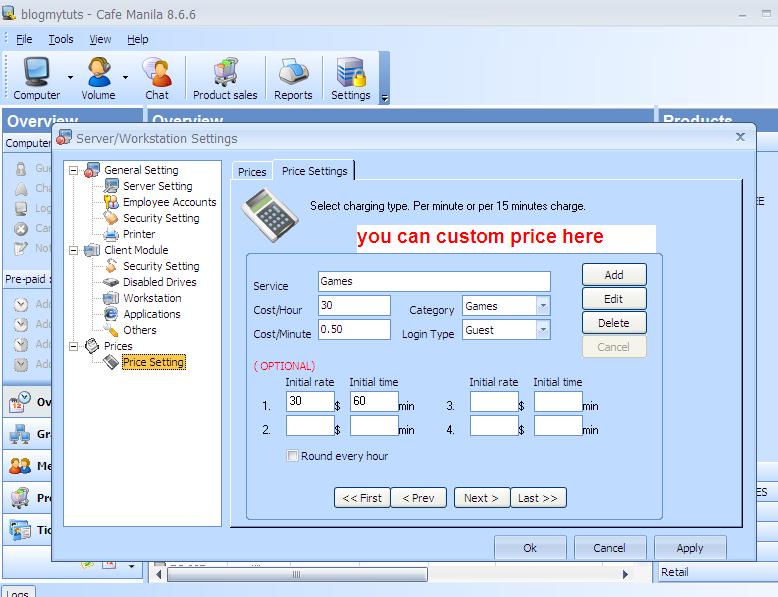Click the Delete button
Viewport: 778px width, 597px height.
point(614,323)
